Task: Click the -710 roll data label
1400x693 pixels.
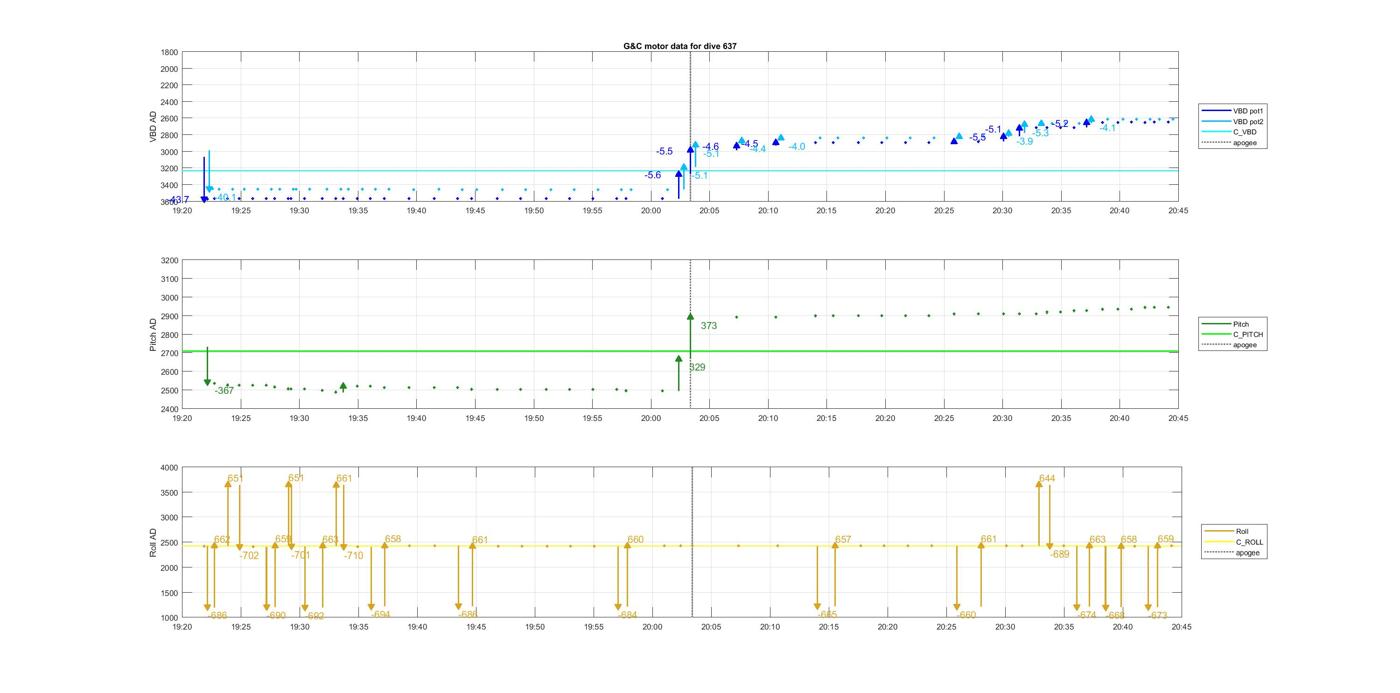Action: (353, 555)
